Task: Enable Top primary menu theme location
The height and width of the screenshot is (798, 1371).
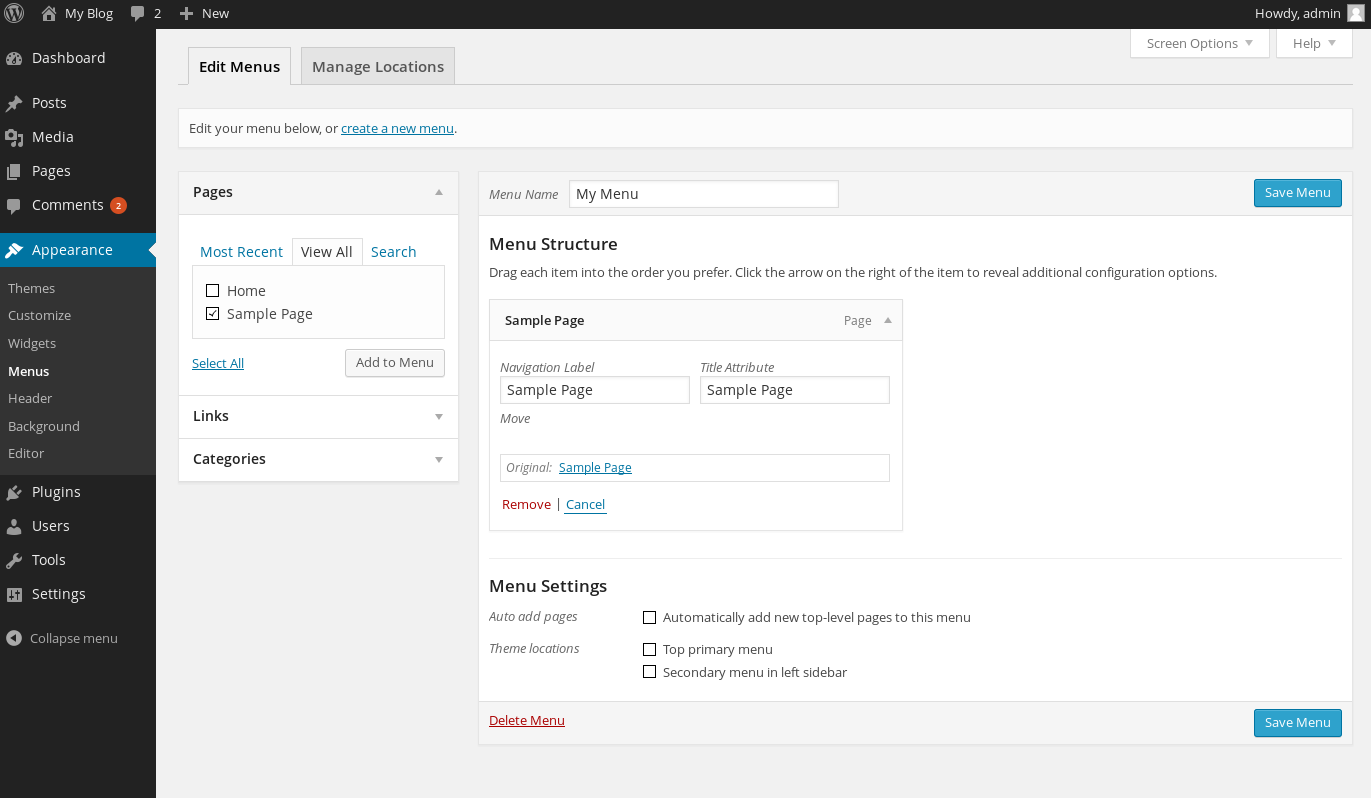Action: click(x=649, y=649)
